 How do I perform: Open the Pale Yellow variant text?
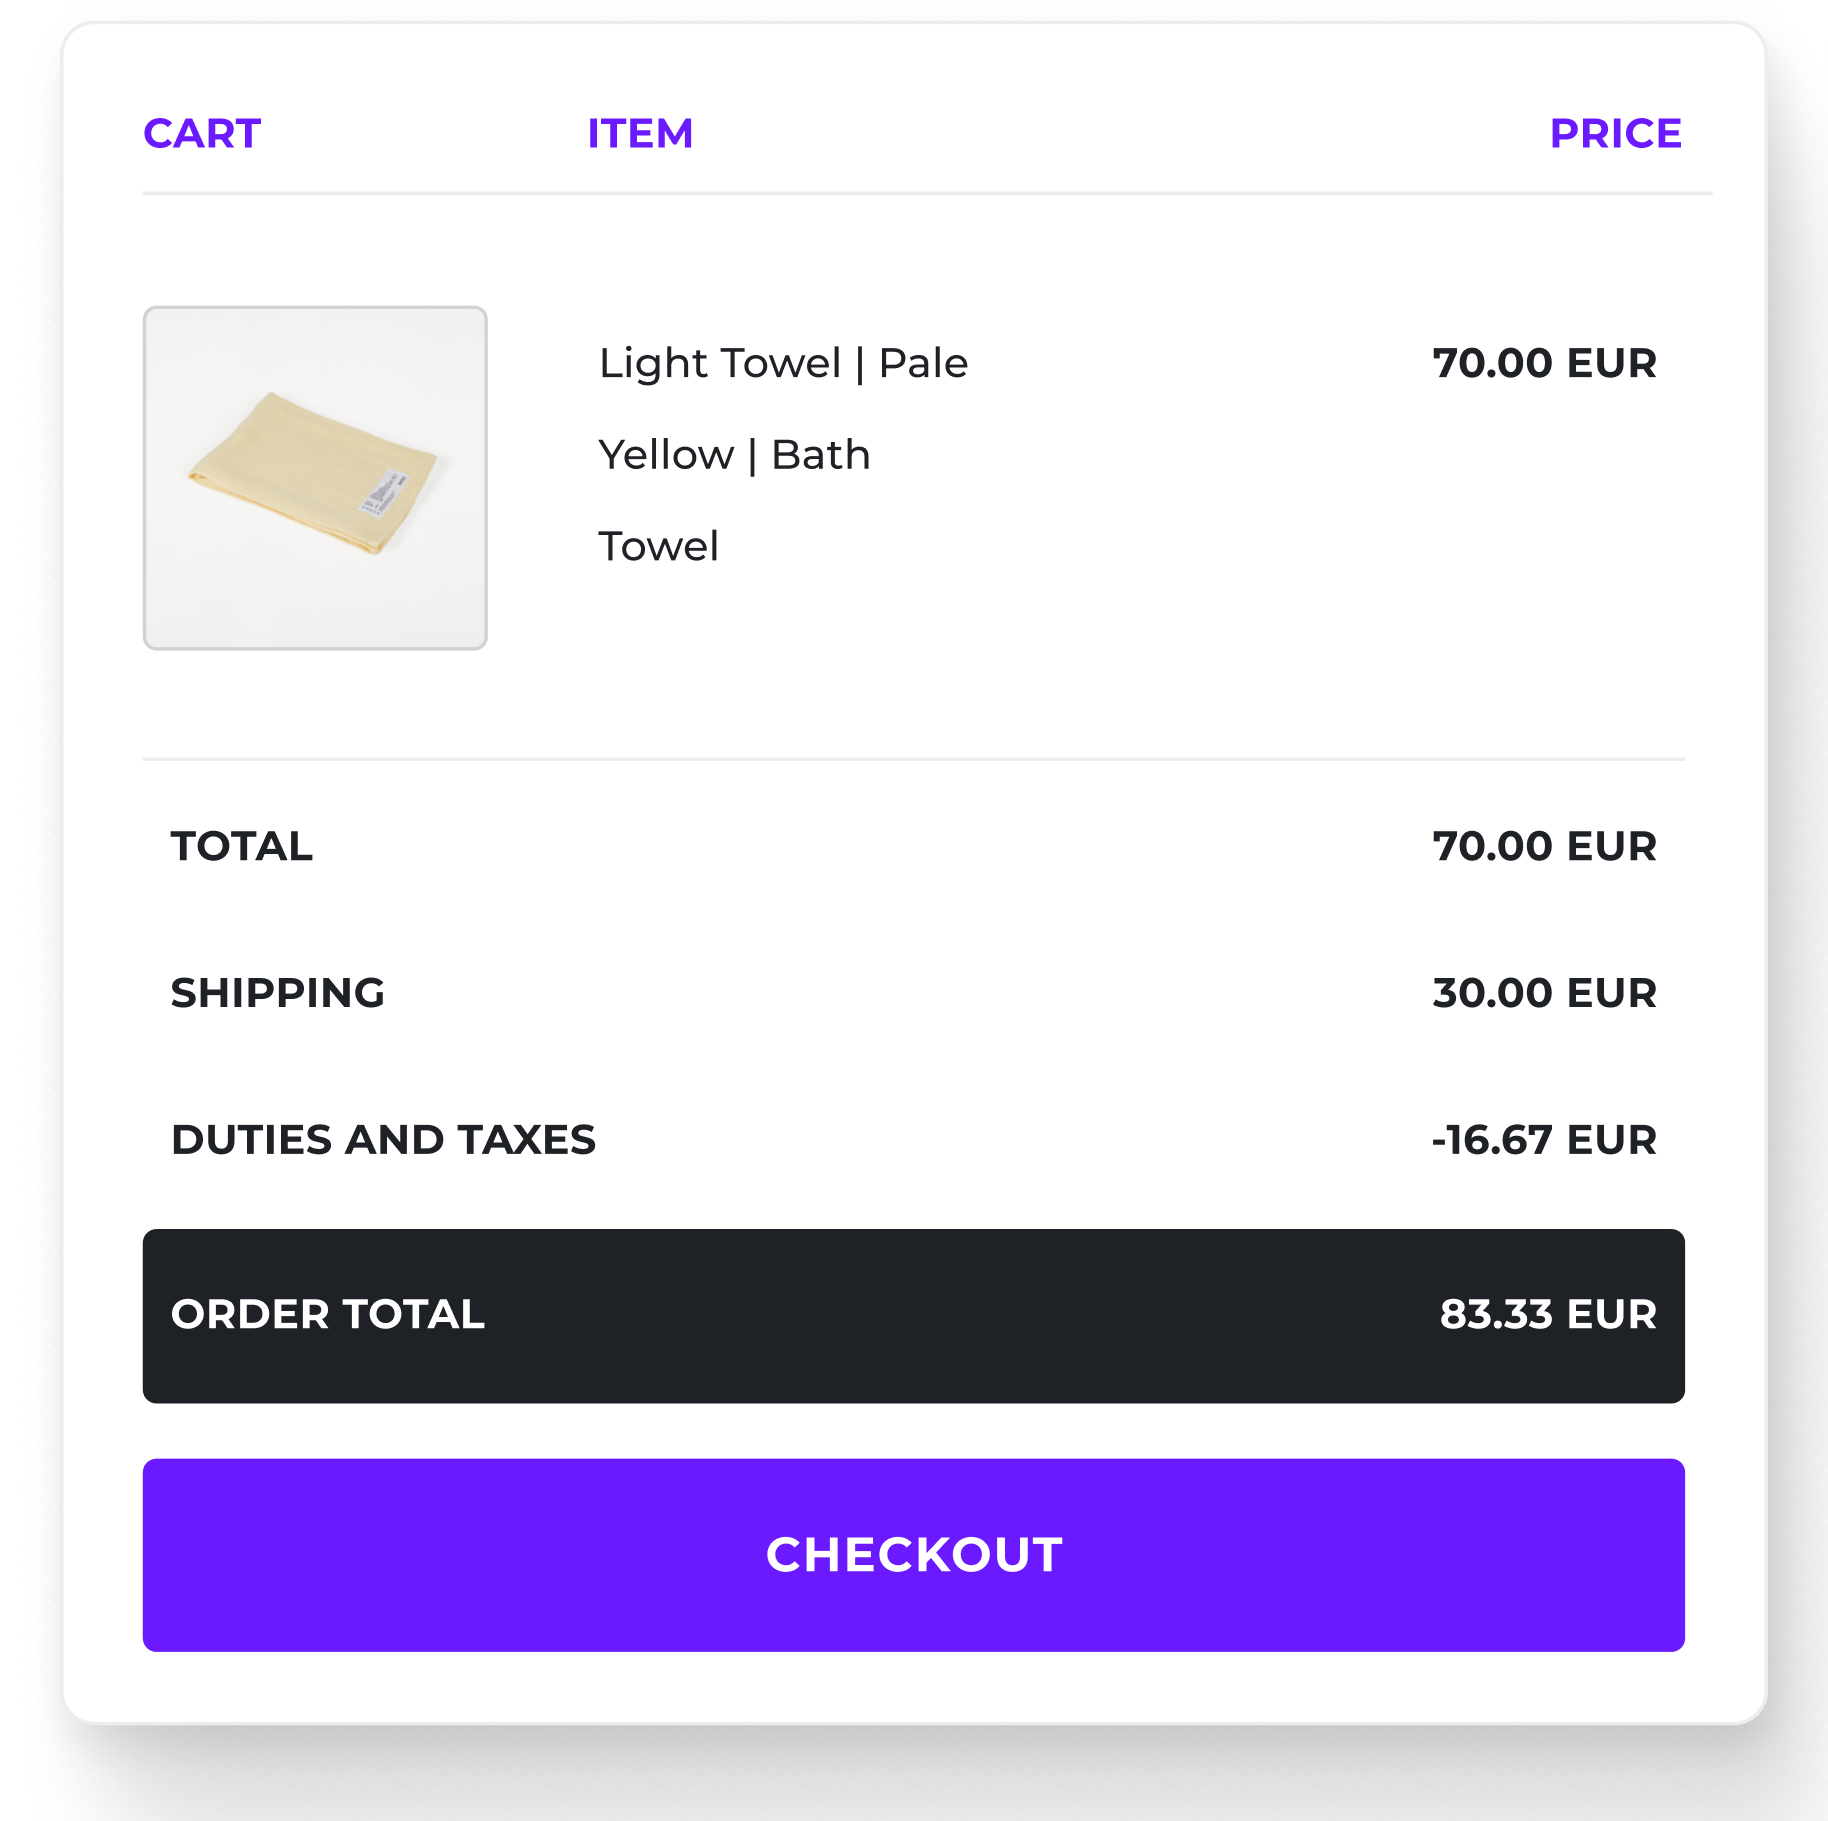[x=734, y=453]
